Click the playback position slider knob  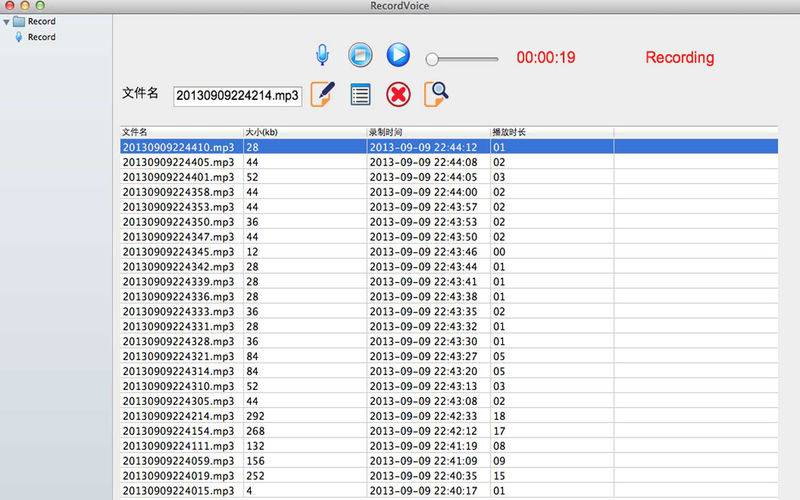(x=432, y=59)
